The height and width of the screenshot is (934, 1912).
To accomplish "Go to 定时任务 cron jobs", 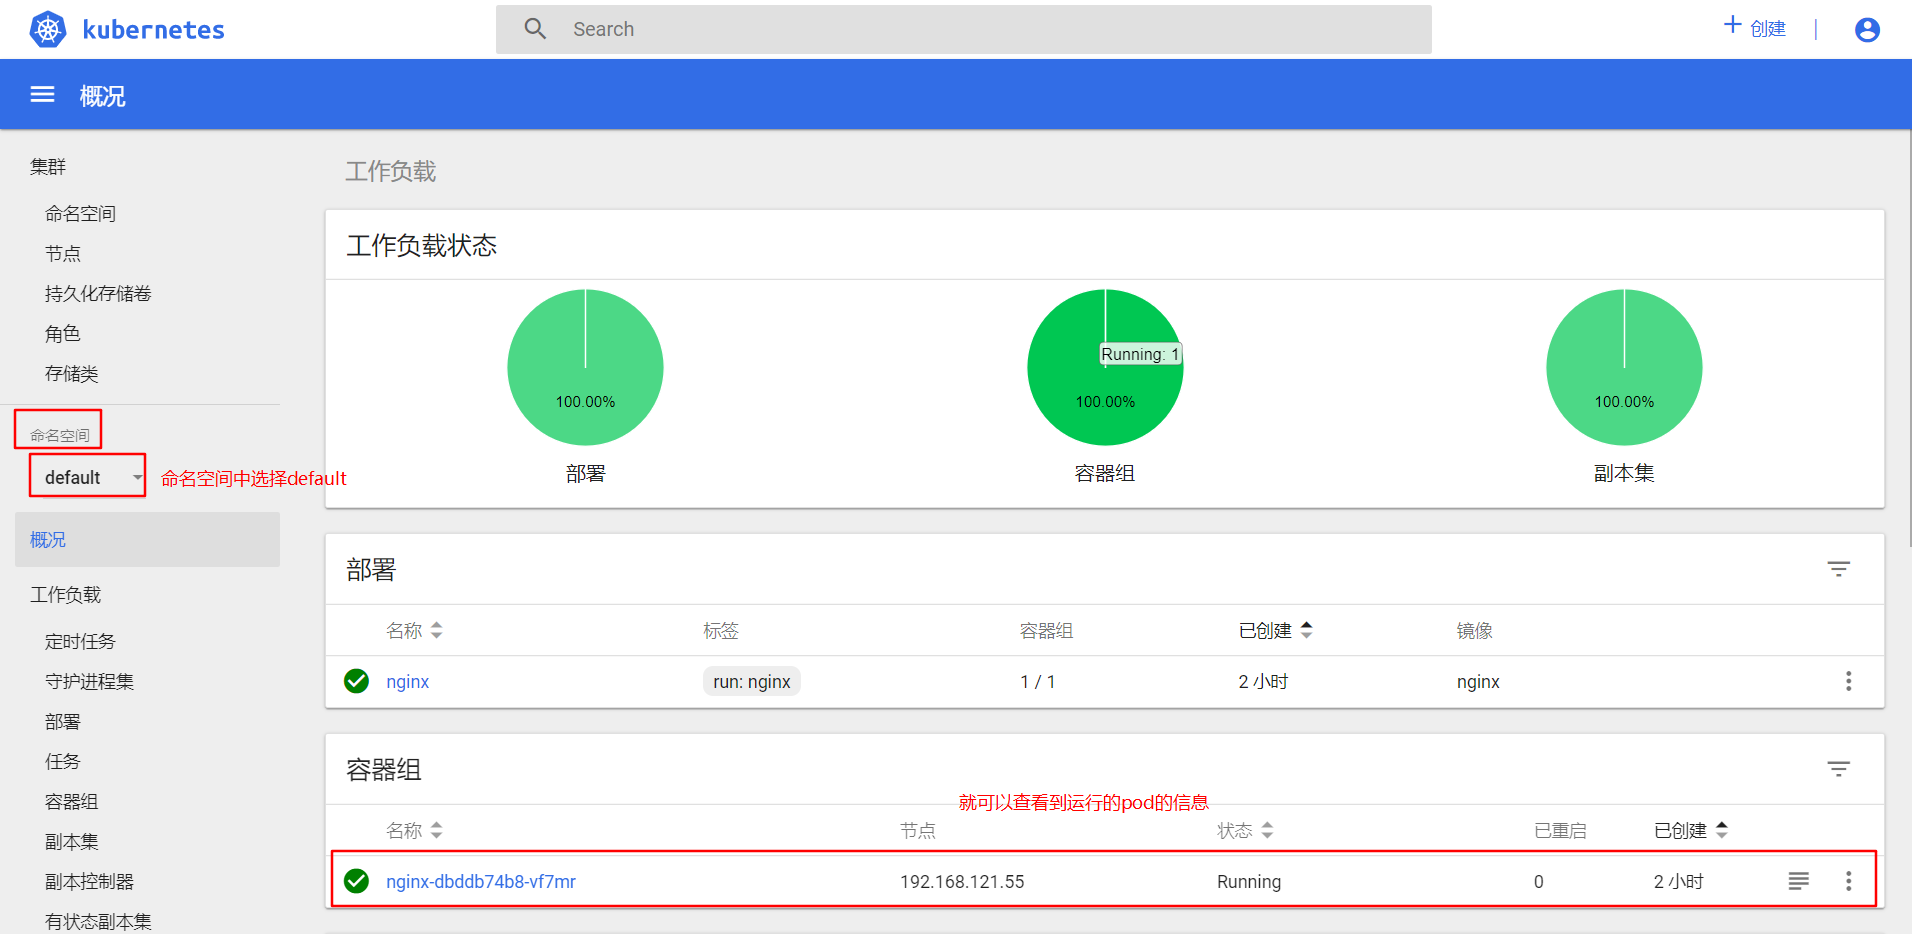I will click(x=81, y=642).
